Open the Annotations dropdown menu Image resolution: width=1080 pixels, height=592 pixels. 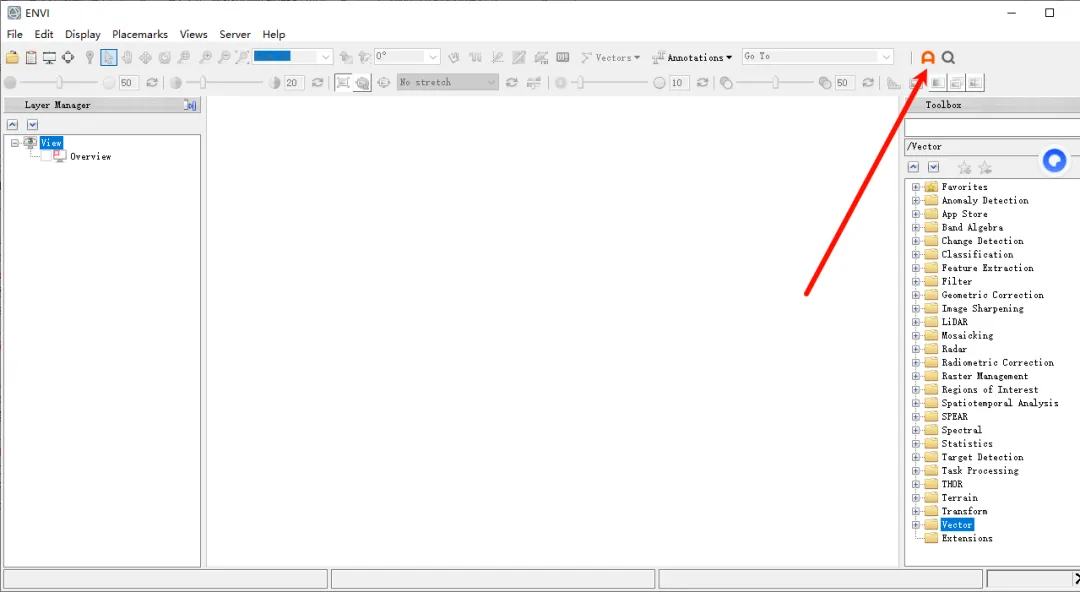point(692,58)
